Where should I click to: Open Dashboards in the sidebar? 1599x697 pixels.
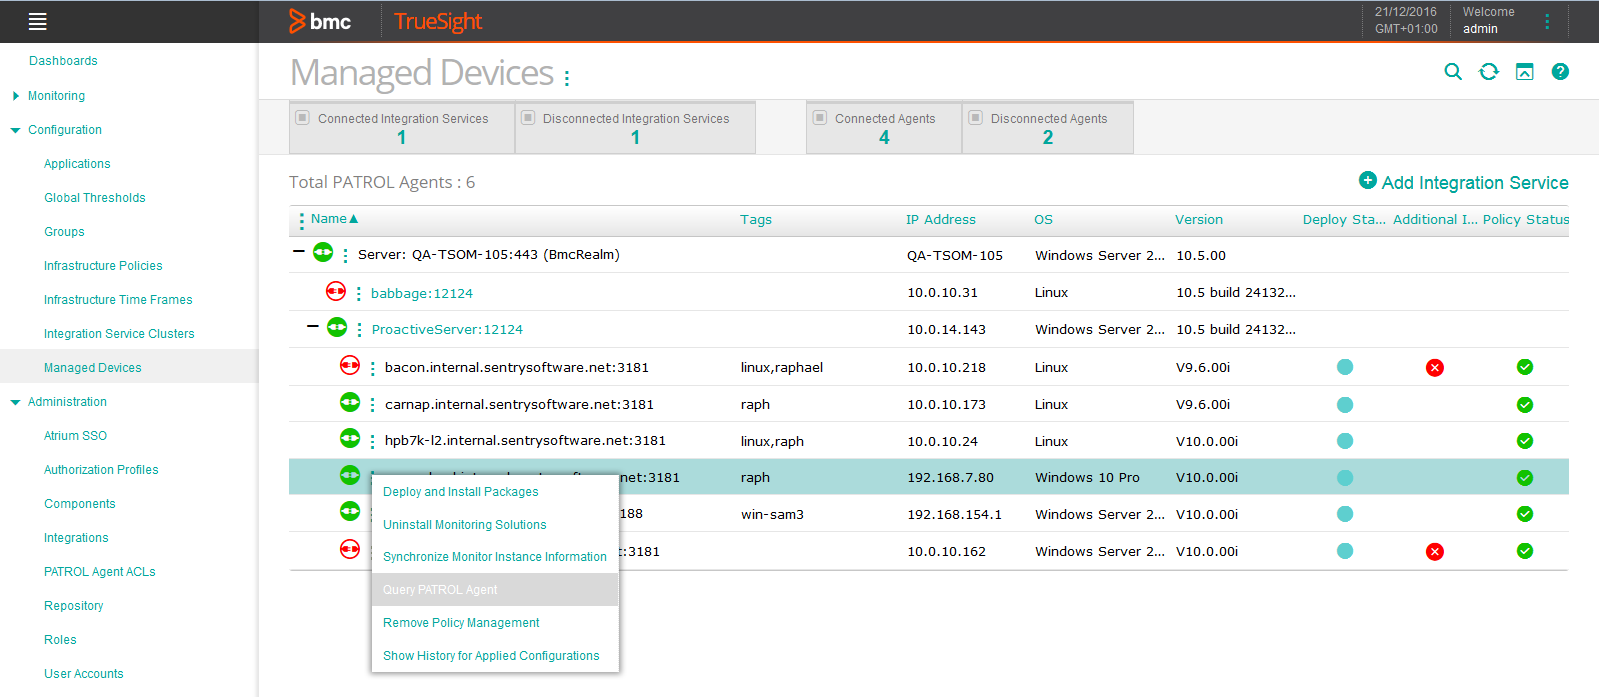tap(63, 61)
